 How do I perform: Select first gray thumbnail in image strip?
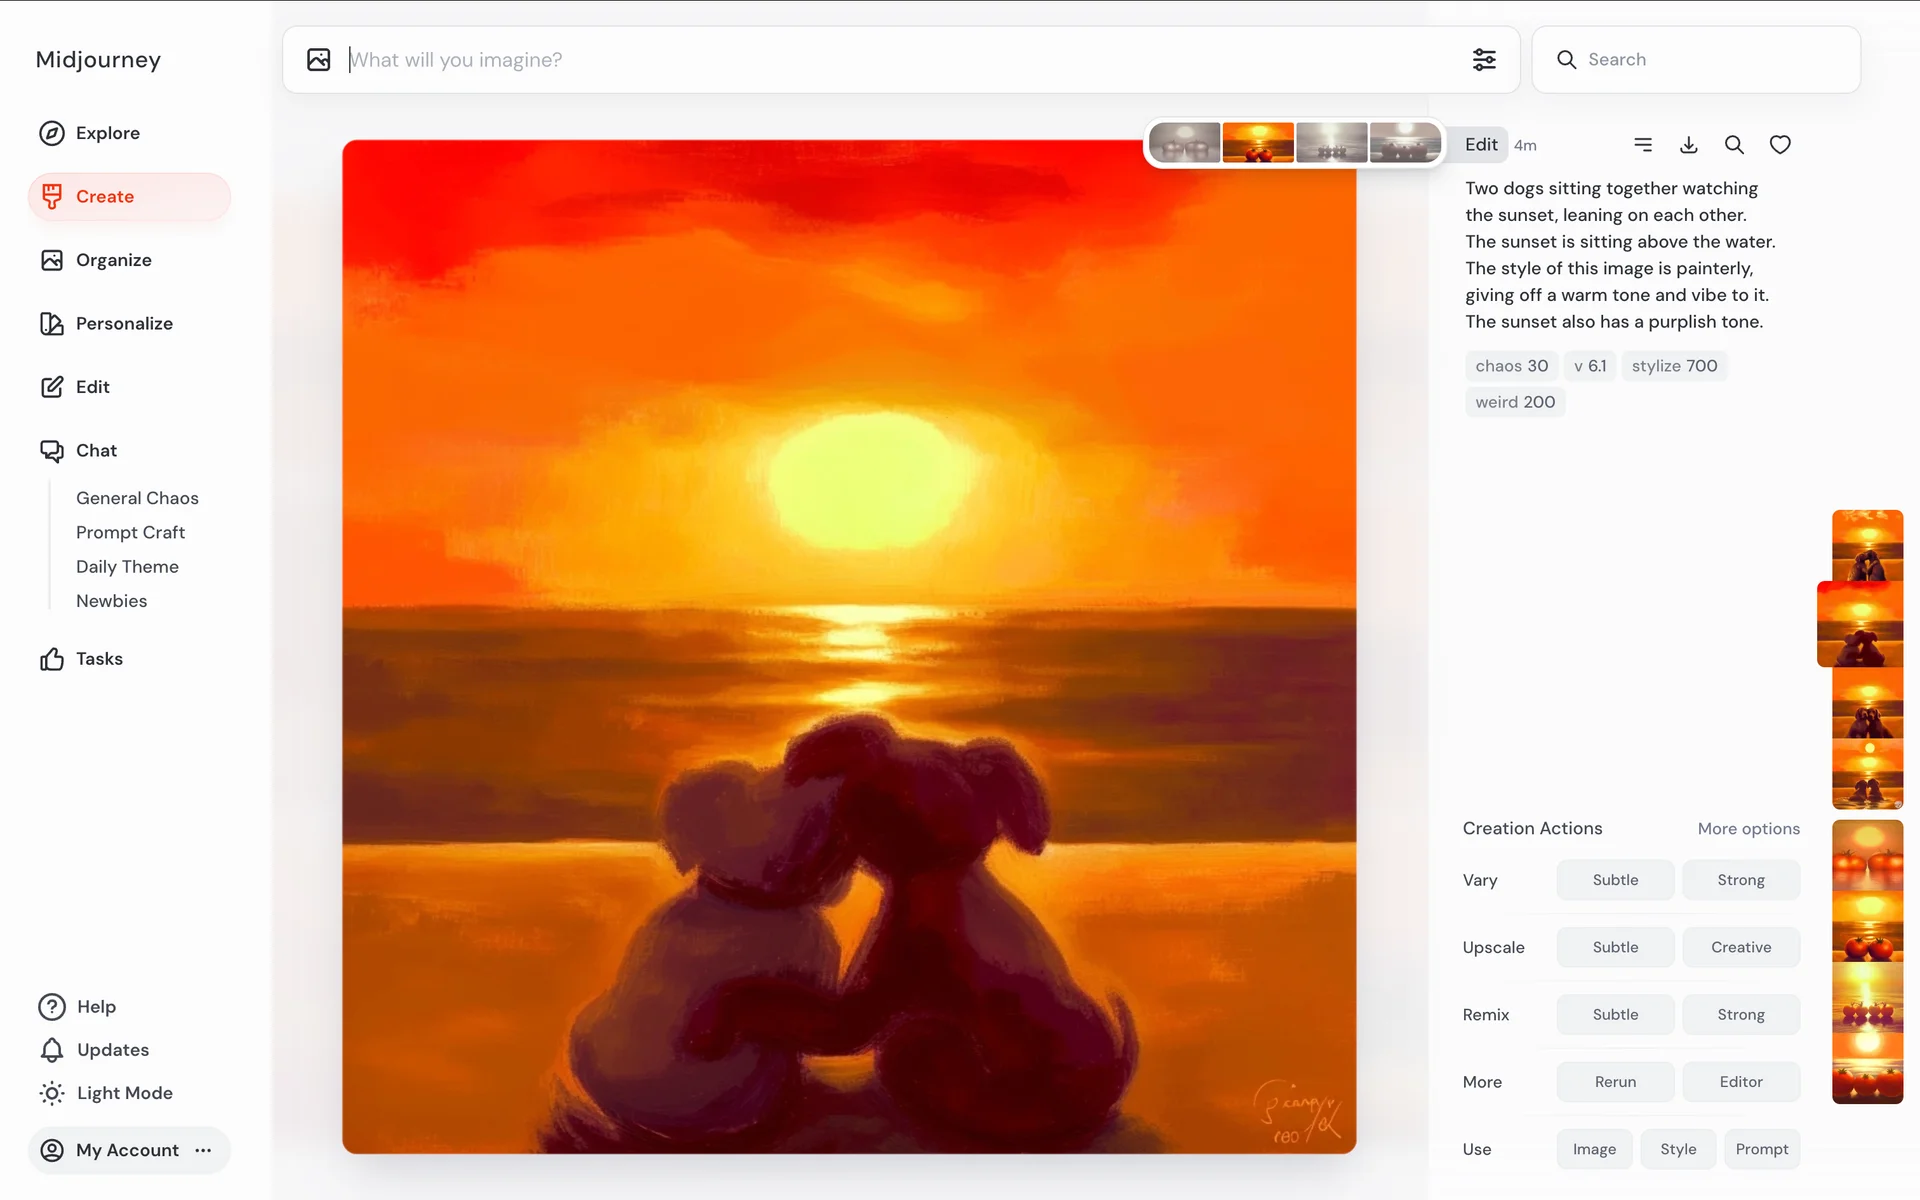[1184, 143]
